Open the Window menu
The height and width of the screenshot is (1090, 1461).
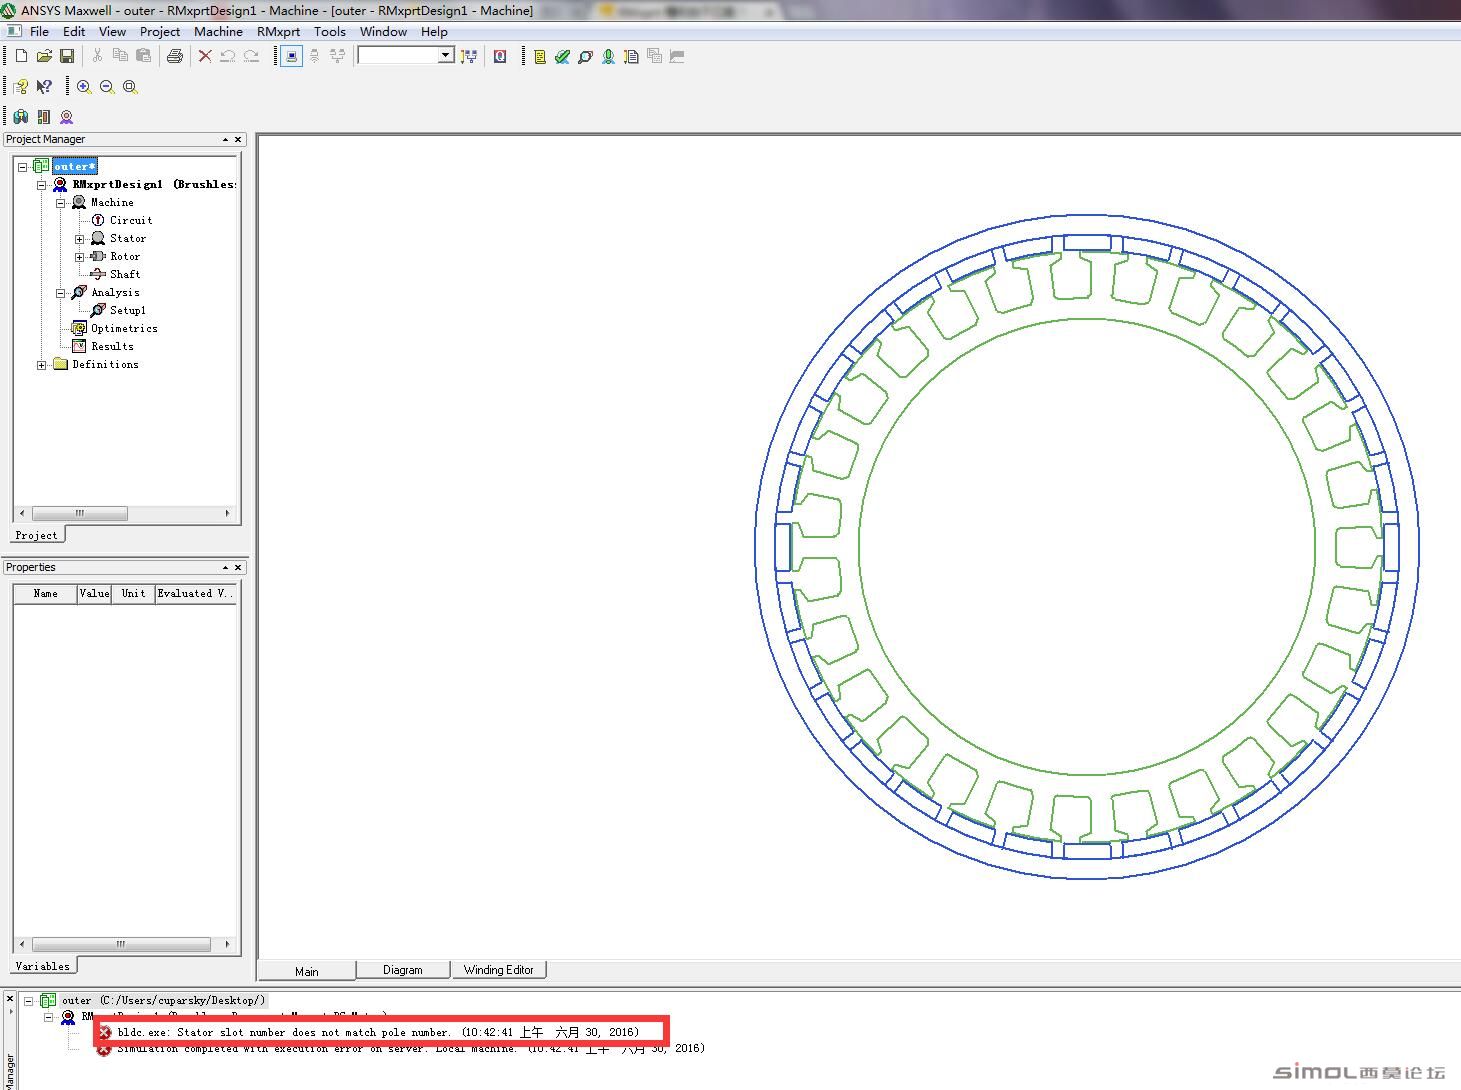[x=383, y=32]
